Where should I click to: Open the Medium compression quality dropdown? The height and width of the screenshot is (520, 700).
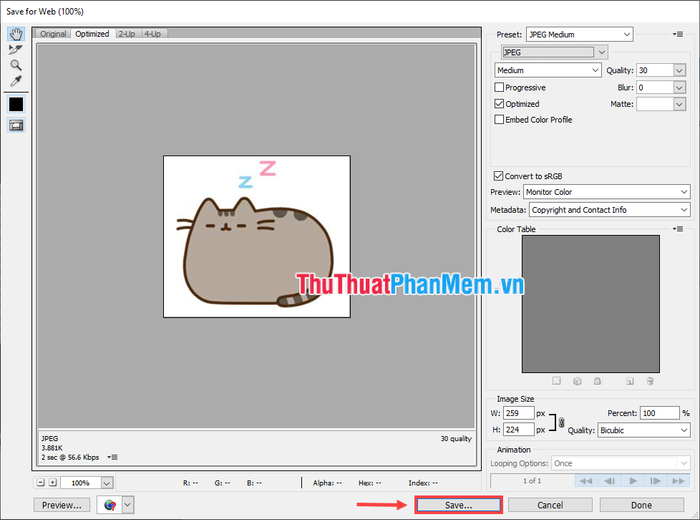pyautogui.click(x=548, y=70)
